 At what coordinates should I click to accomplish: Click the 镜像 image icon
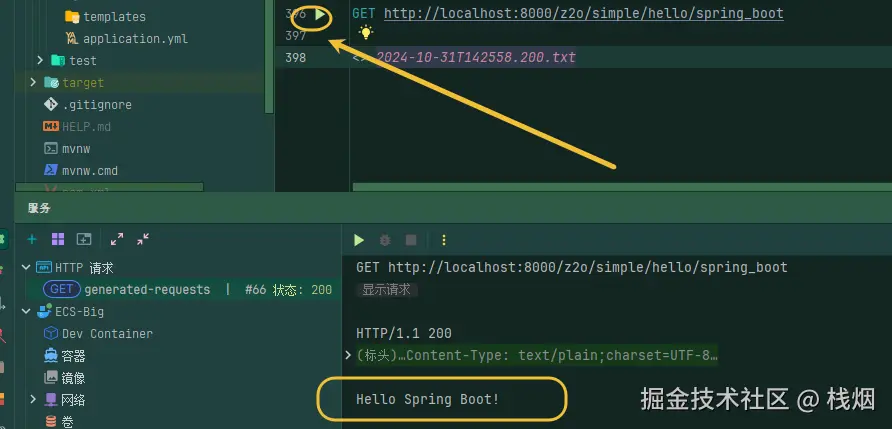coord(51,377)
